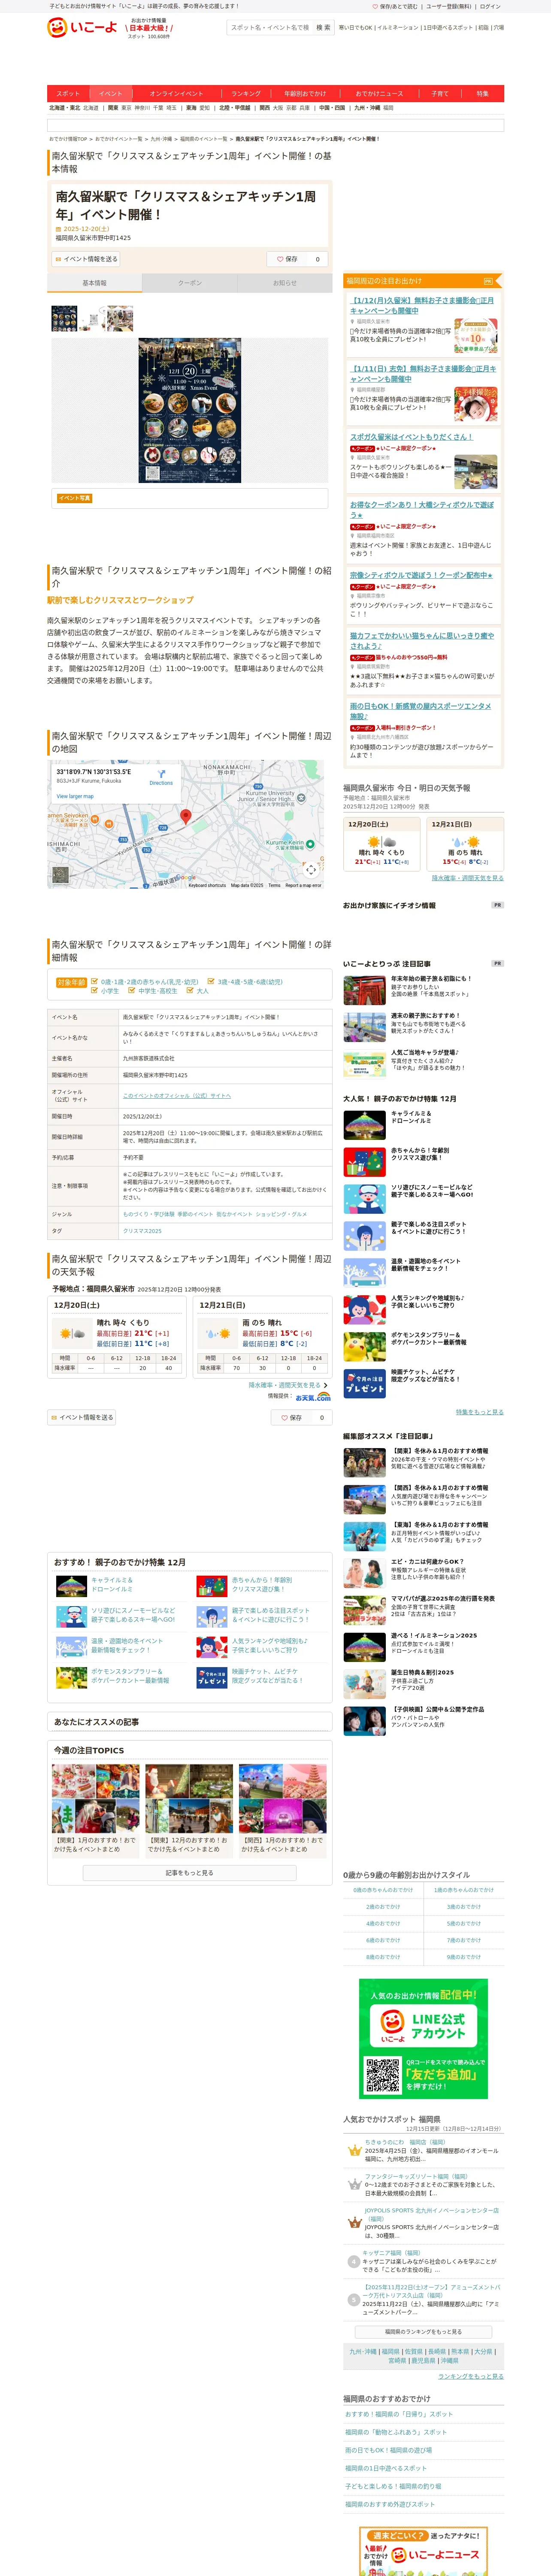The width and height of the screenshot is (551, 2576).
Task: Open the おでかけニュース menu item
Action: [379, 93]
